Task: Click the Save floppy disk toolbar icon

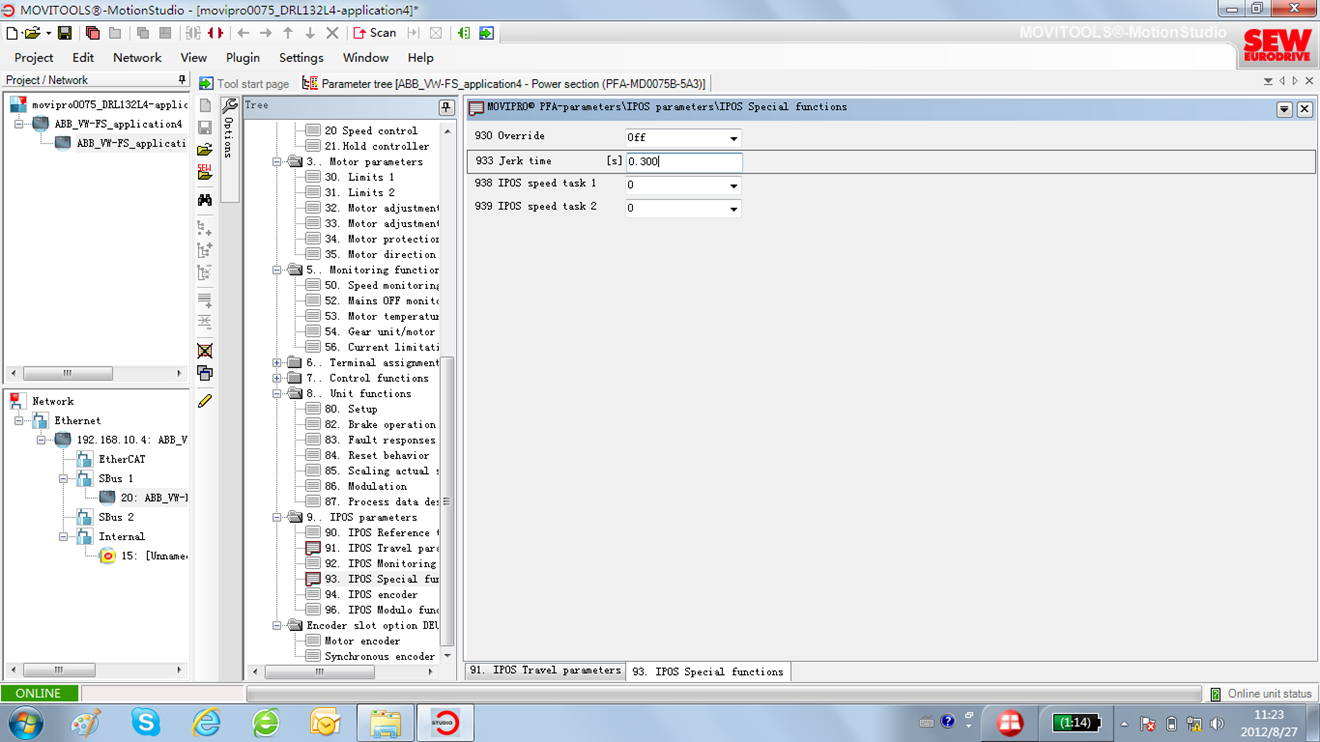Action: click(64, 33)
